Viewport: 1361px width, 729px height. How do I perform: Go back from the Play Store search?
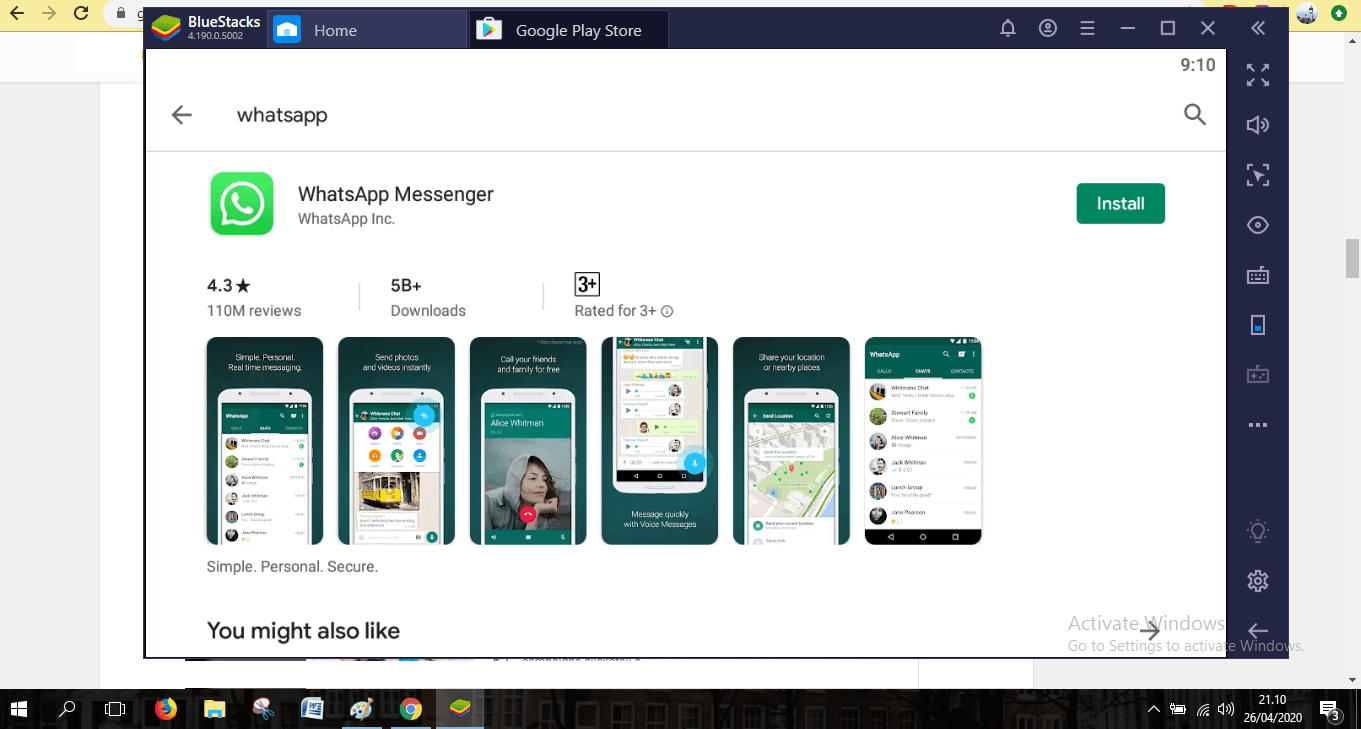pos(181,115)
